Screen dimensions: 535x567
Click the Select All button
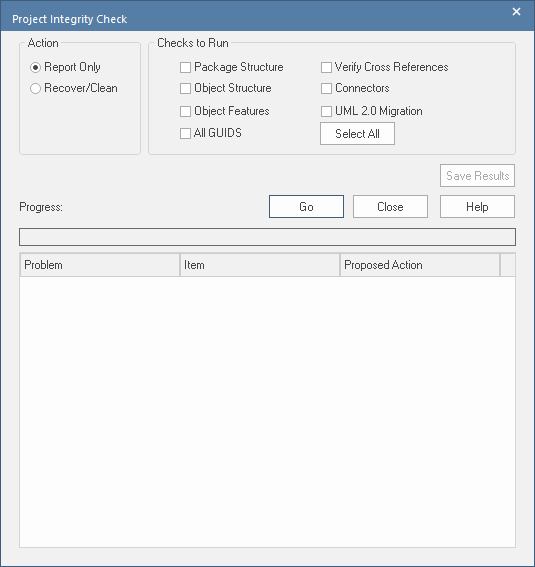357,134
